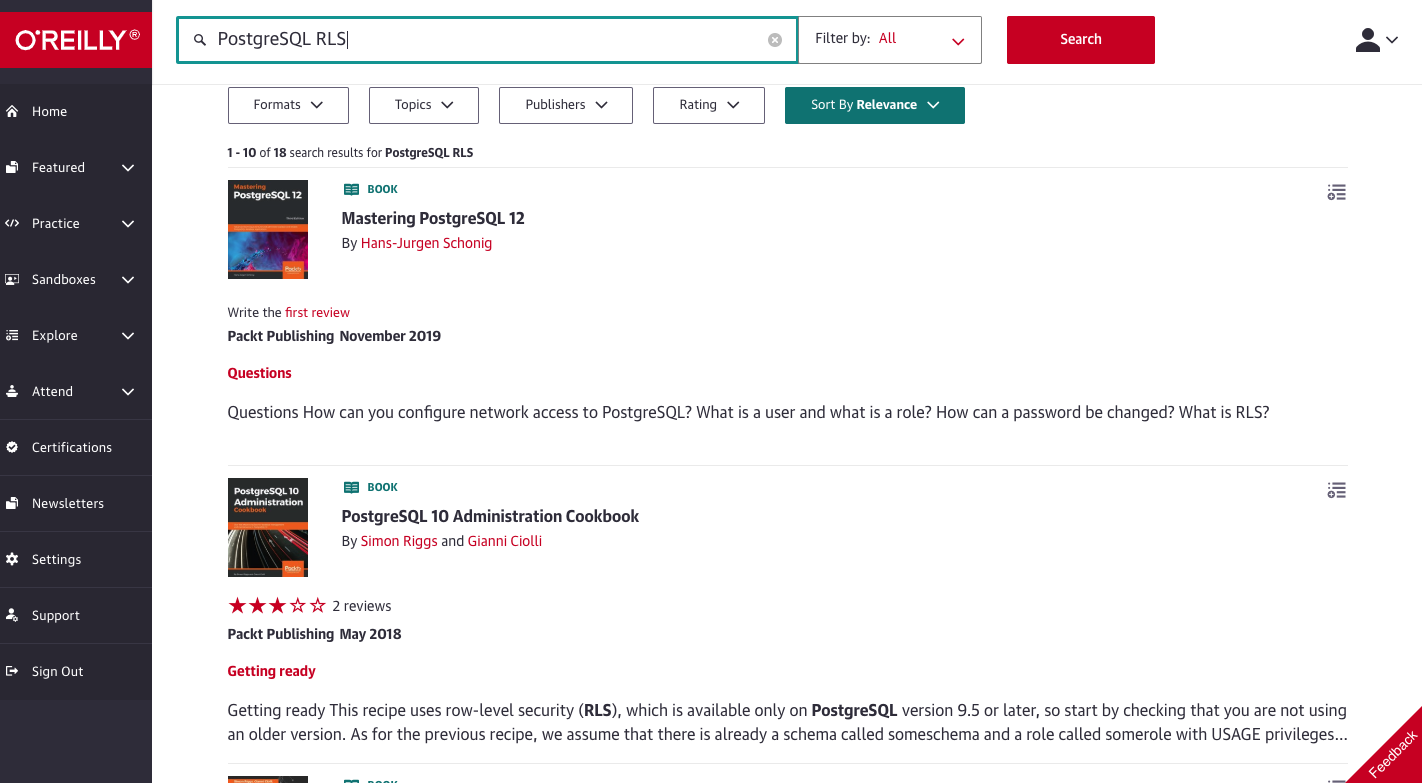The height and width of the screenshot is (783, 1422).
Task: Open author Gianni Ciolli link
Action: click(505, 541)
